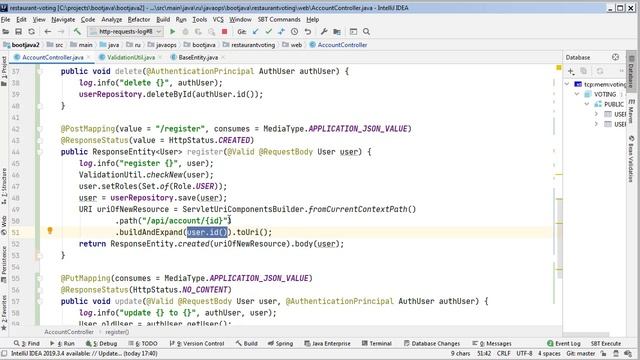Open the SBT Commands menu

(279, 19)
